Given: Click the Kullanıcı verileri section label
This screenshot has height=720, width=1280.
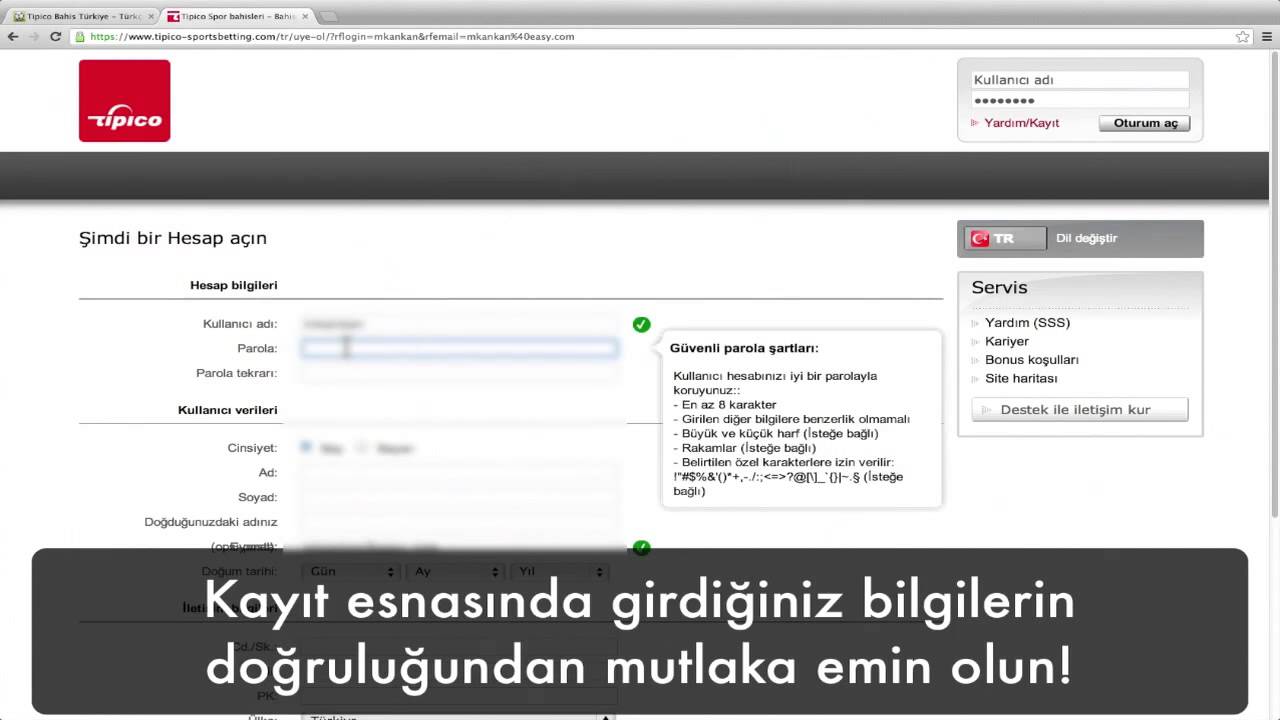Looking at the screenshot, I should coord(228,410).
